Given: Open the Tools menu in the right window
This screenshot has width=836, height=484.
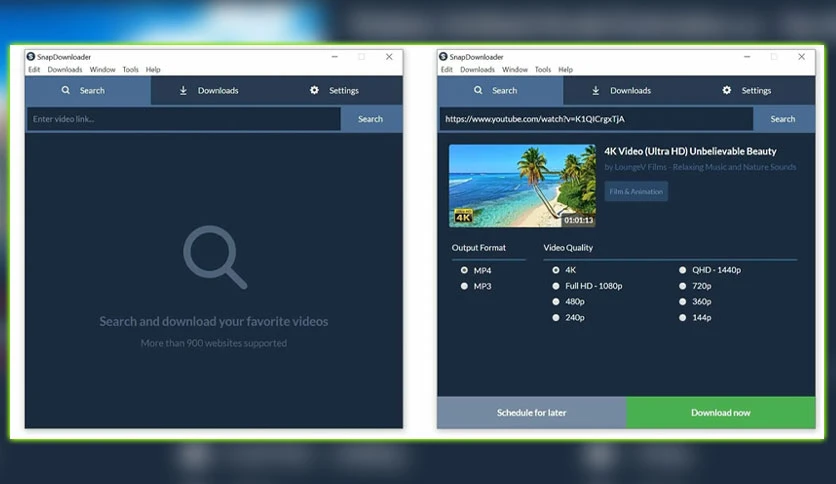Looking at the screenshot, I should point(543,69).
